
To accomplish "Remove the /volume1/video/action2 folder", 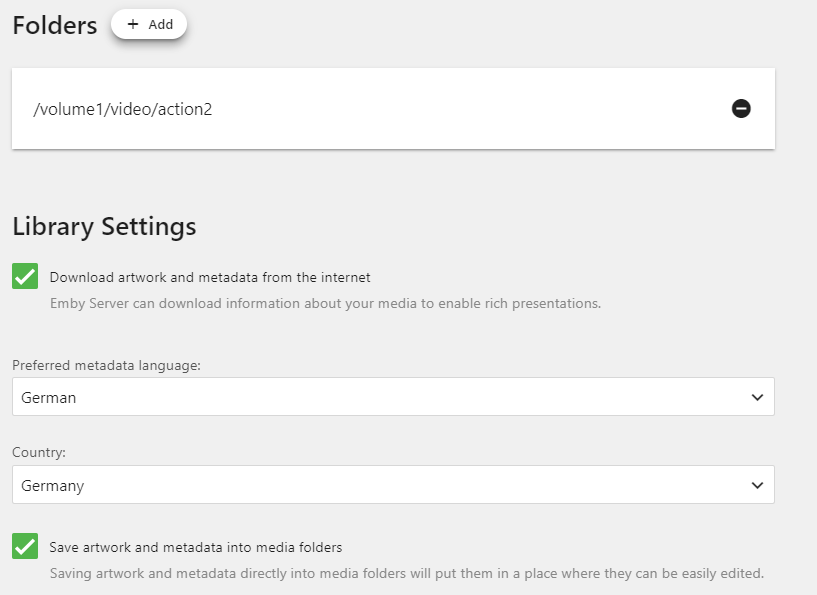I will (741, 108).
